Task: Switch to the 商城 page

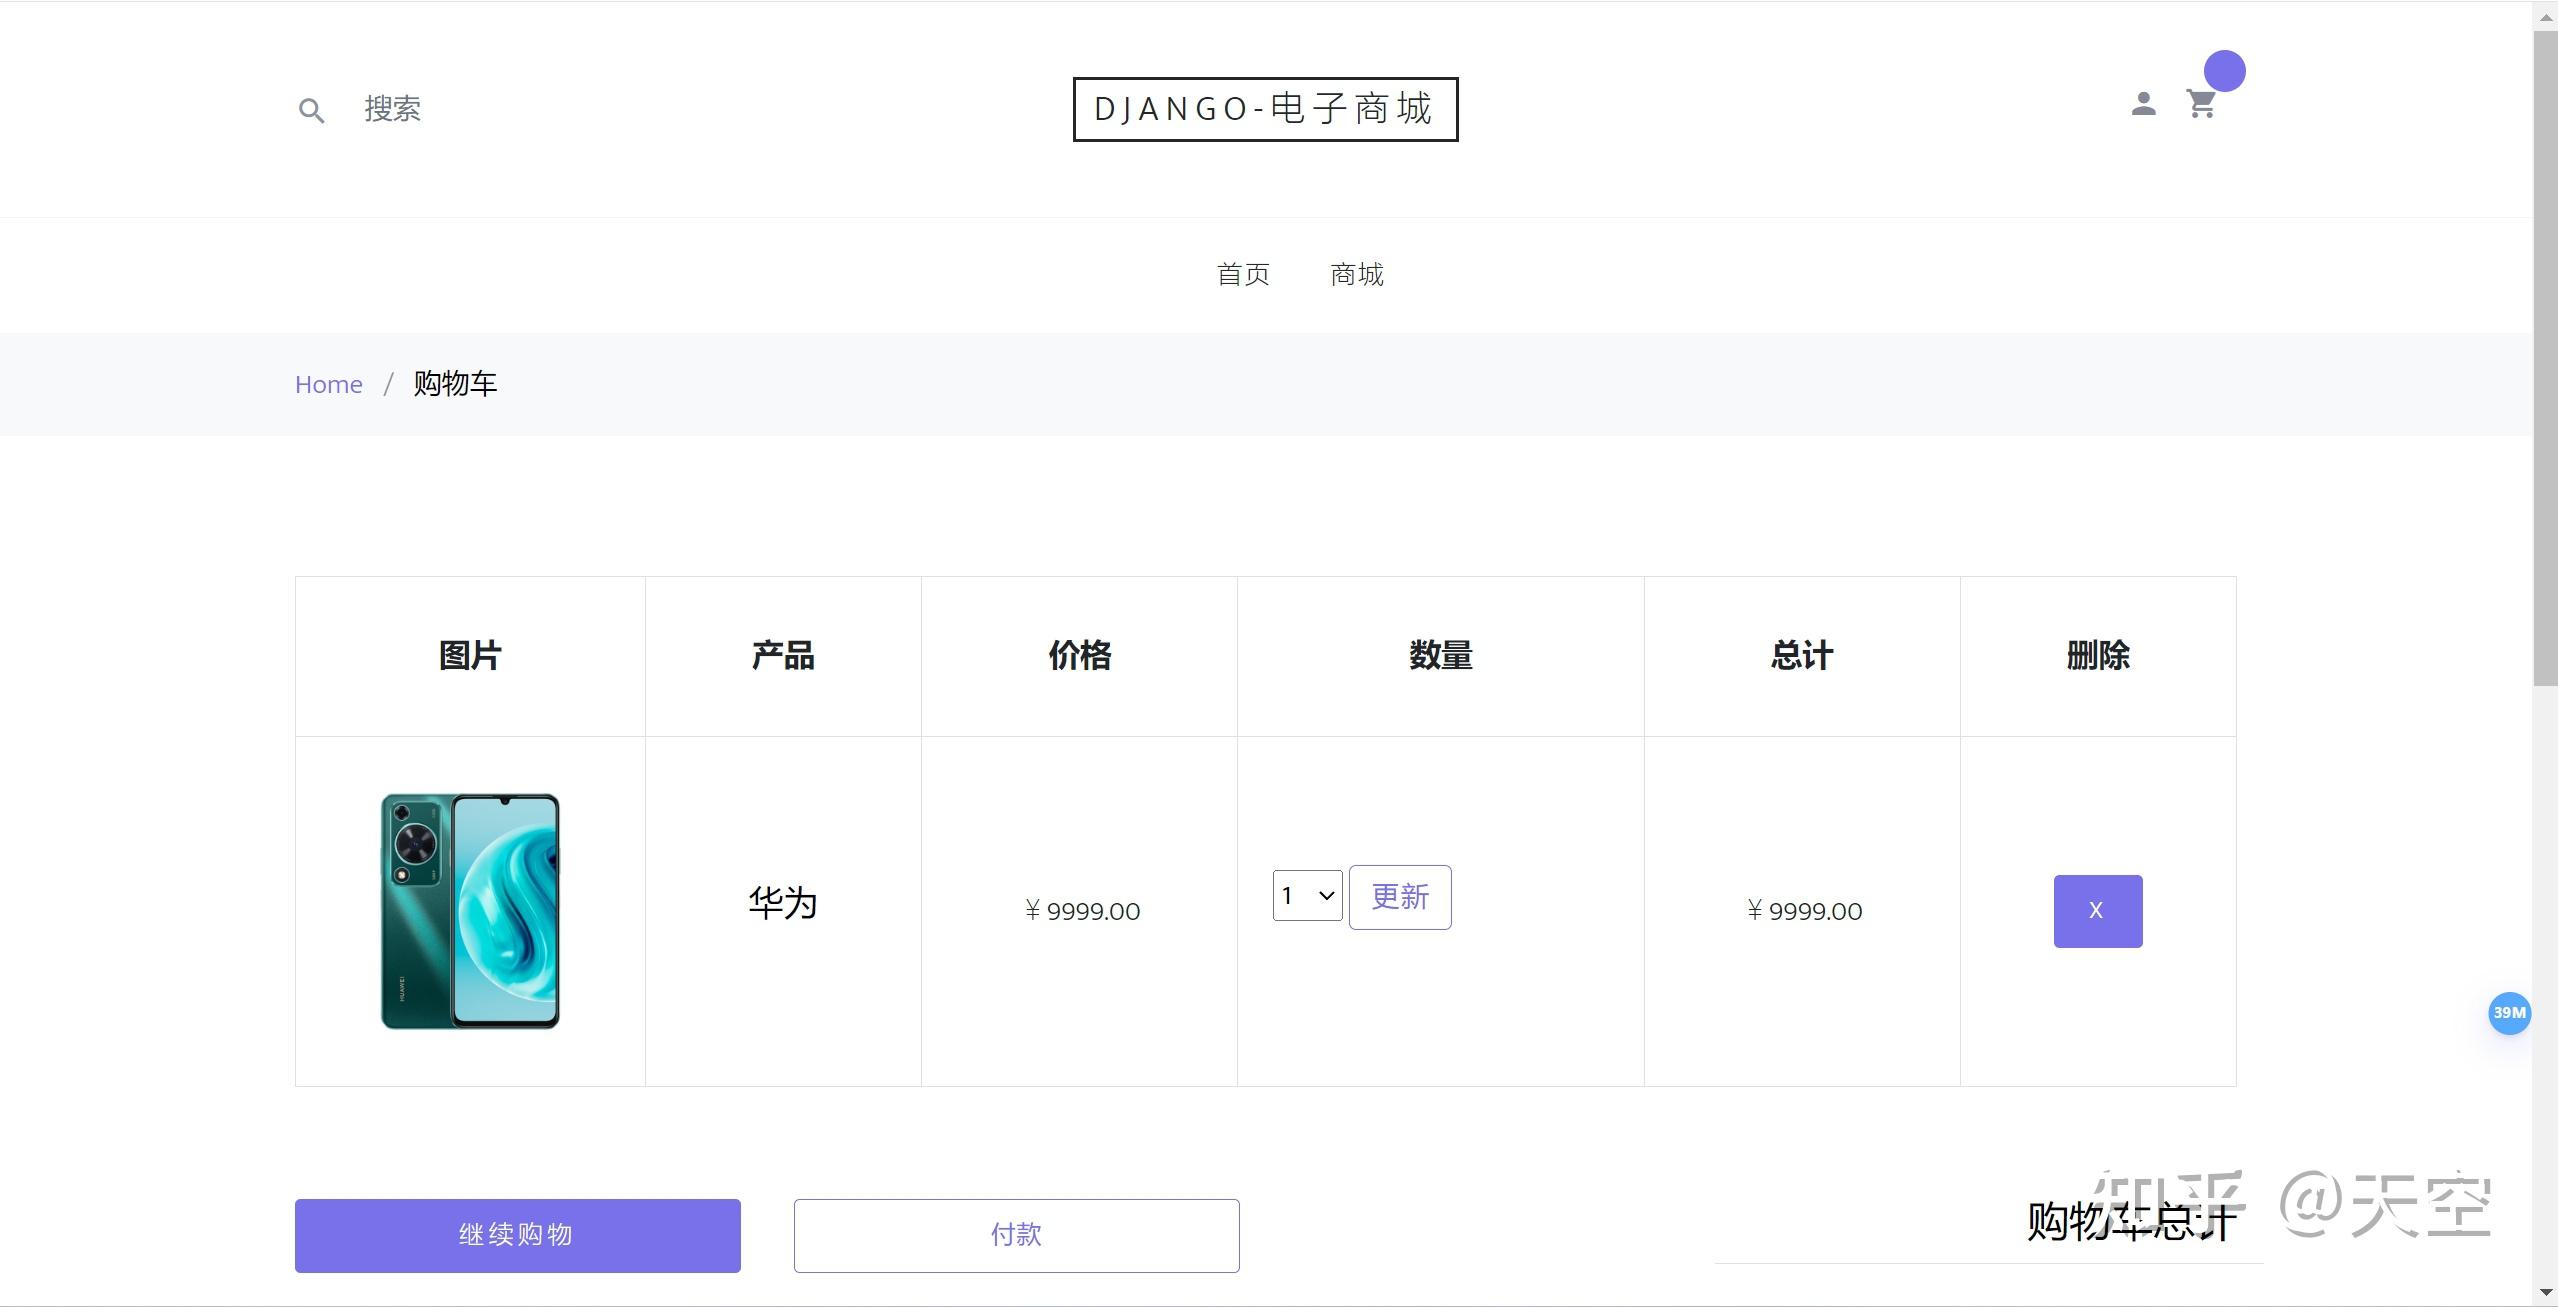Action: tap(1355, 274)
